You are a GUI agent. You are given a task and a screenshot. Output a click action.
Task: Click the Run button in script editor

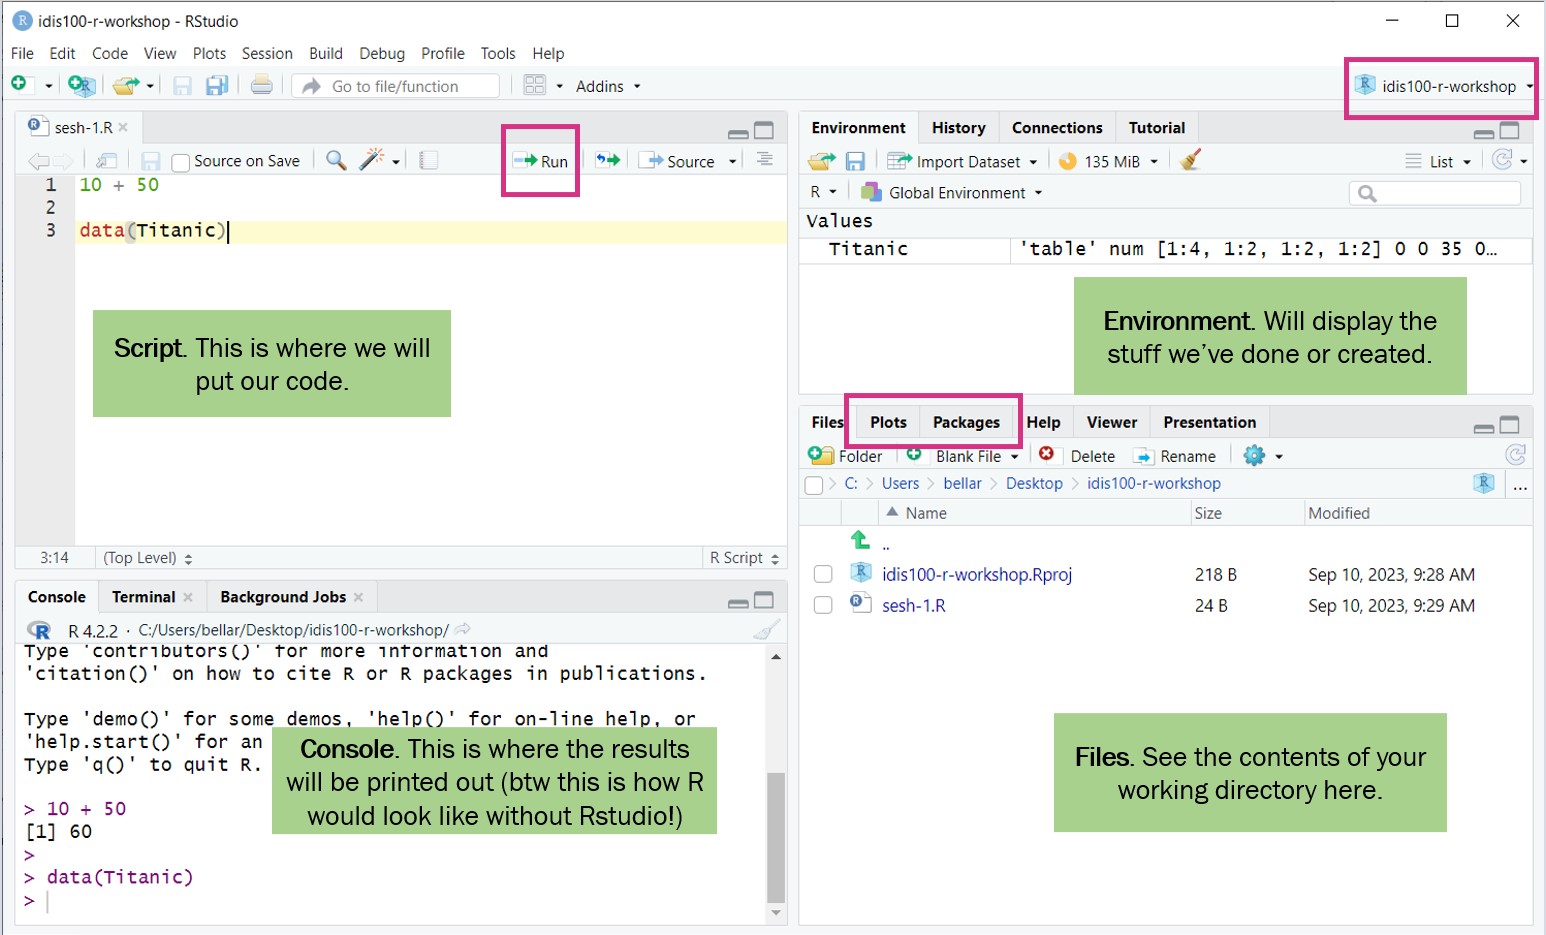541,161
